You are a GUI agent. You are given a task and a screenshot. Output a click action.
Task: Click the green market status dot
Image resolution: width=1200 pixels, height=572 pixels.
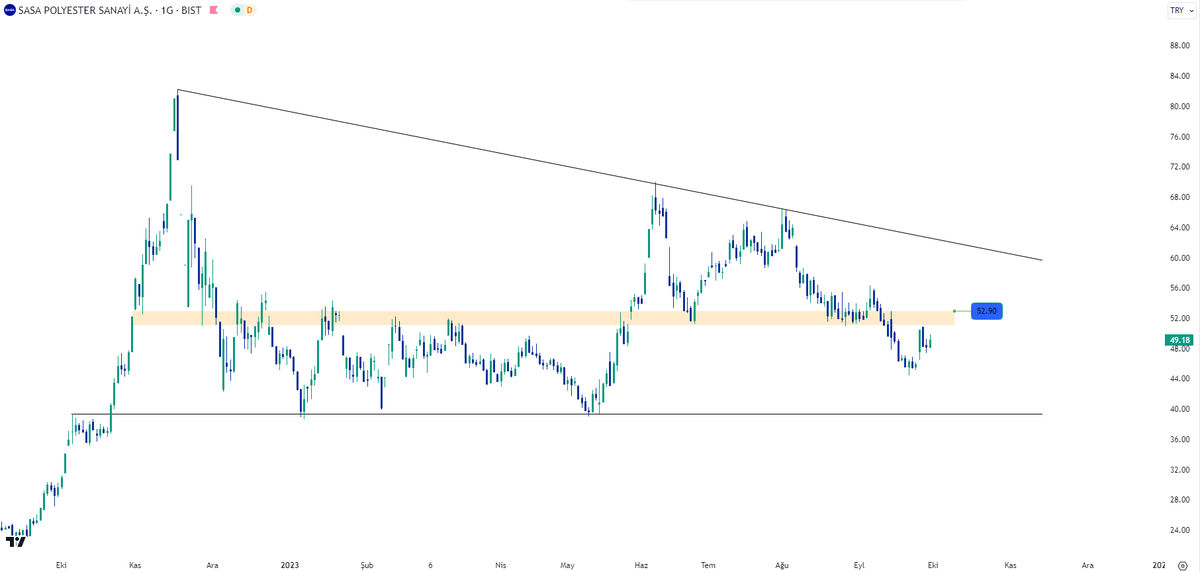tap(237, 10)
